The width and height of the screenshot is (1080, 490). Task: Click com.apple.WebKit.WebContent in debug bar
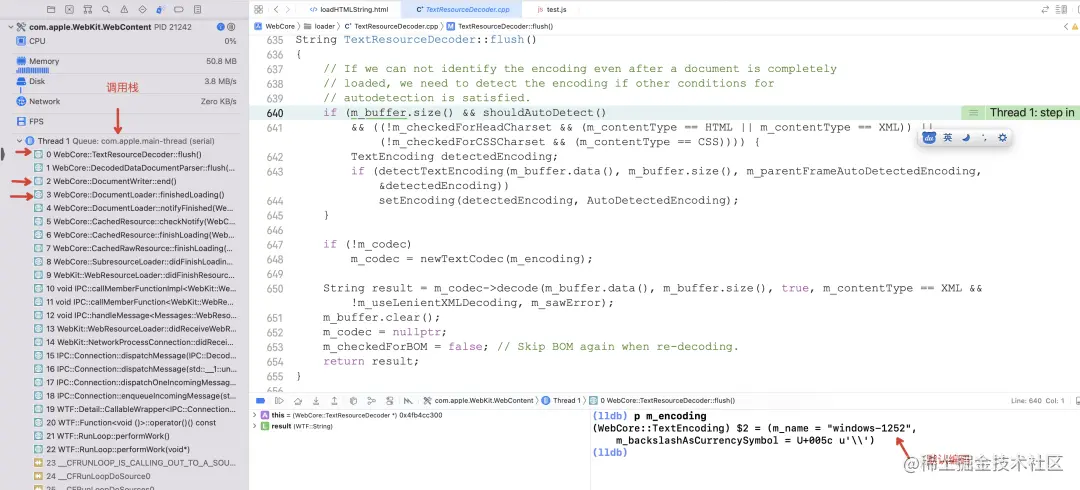click(x=479, y=400)
